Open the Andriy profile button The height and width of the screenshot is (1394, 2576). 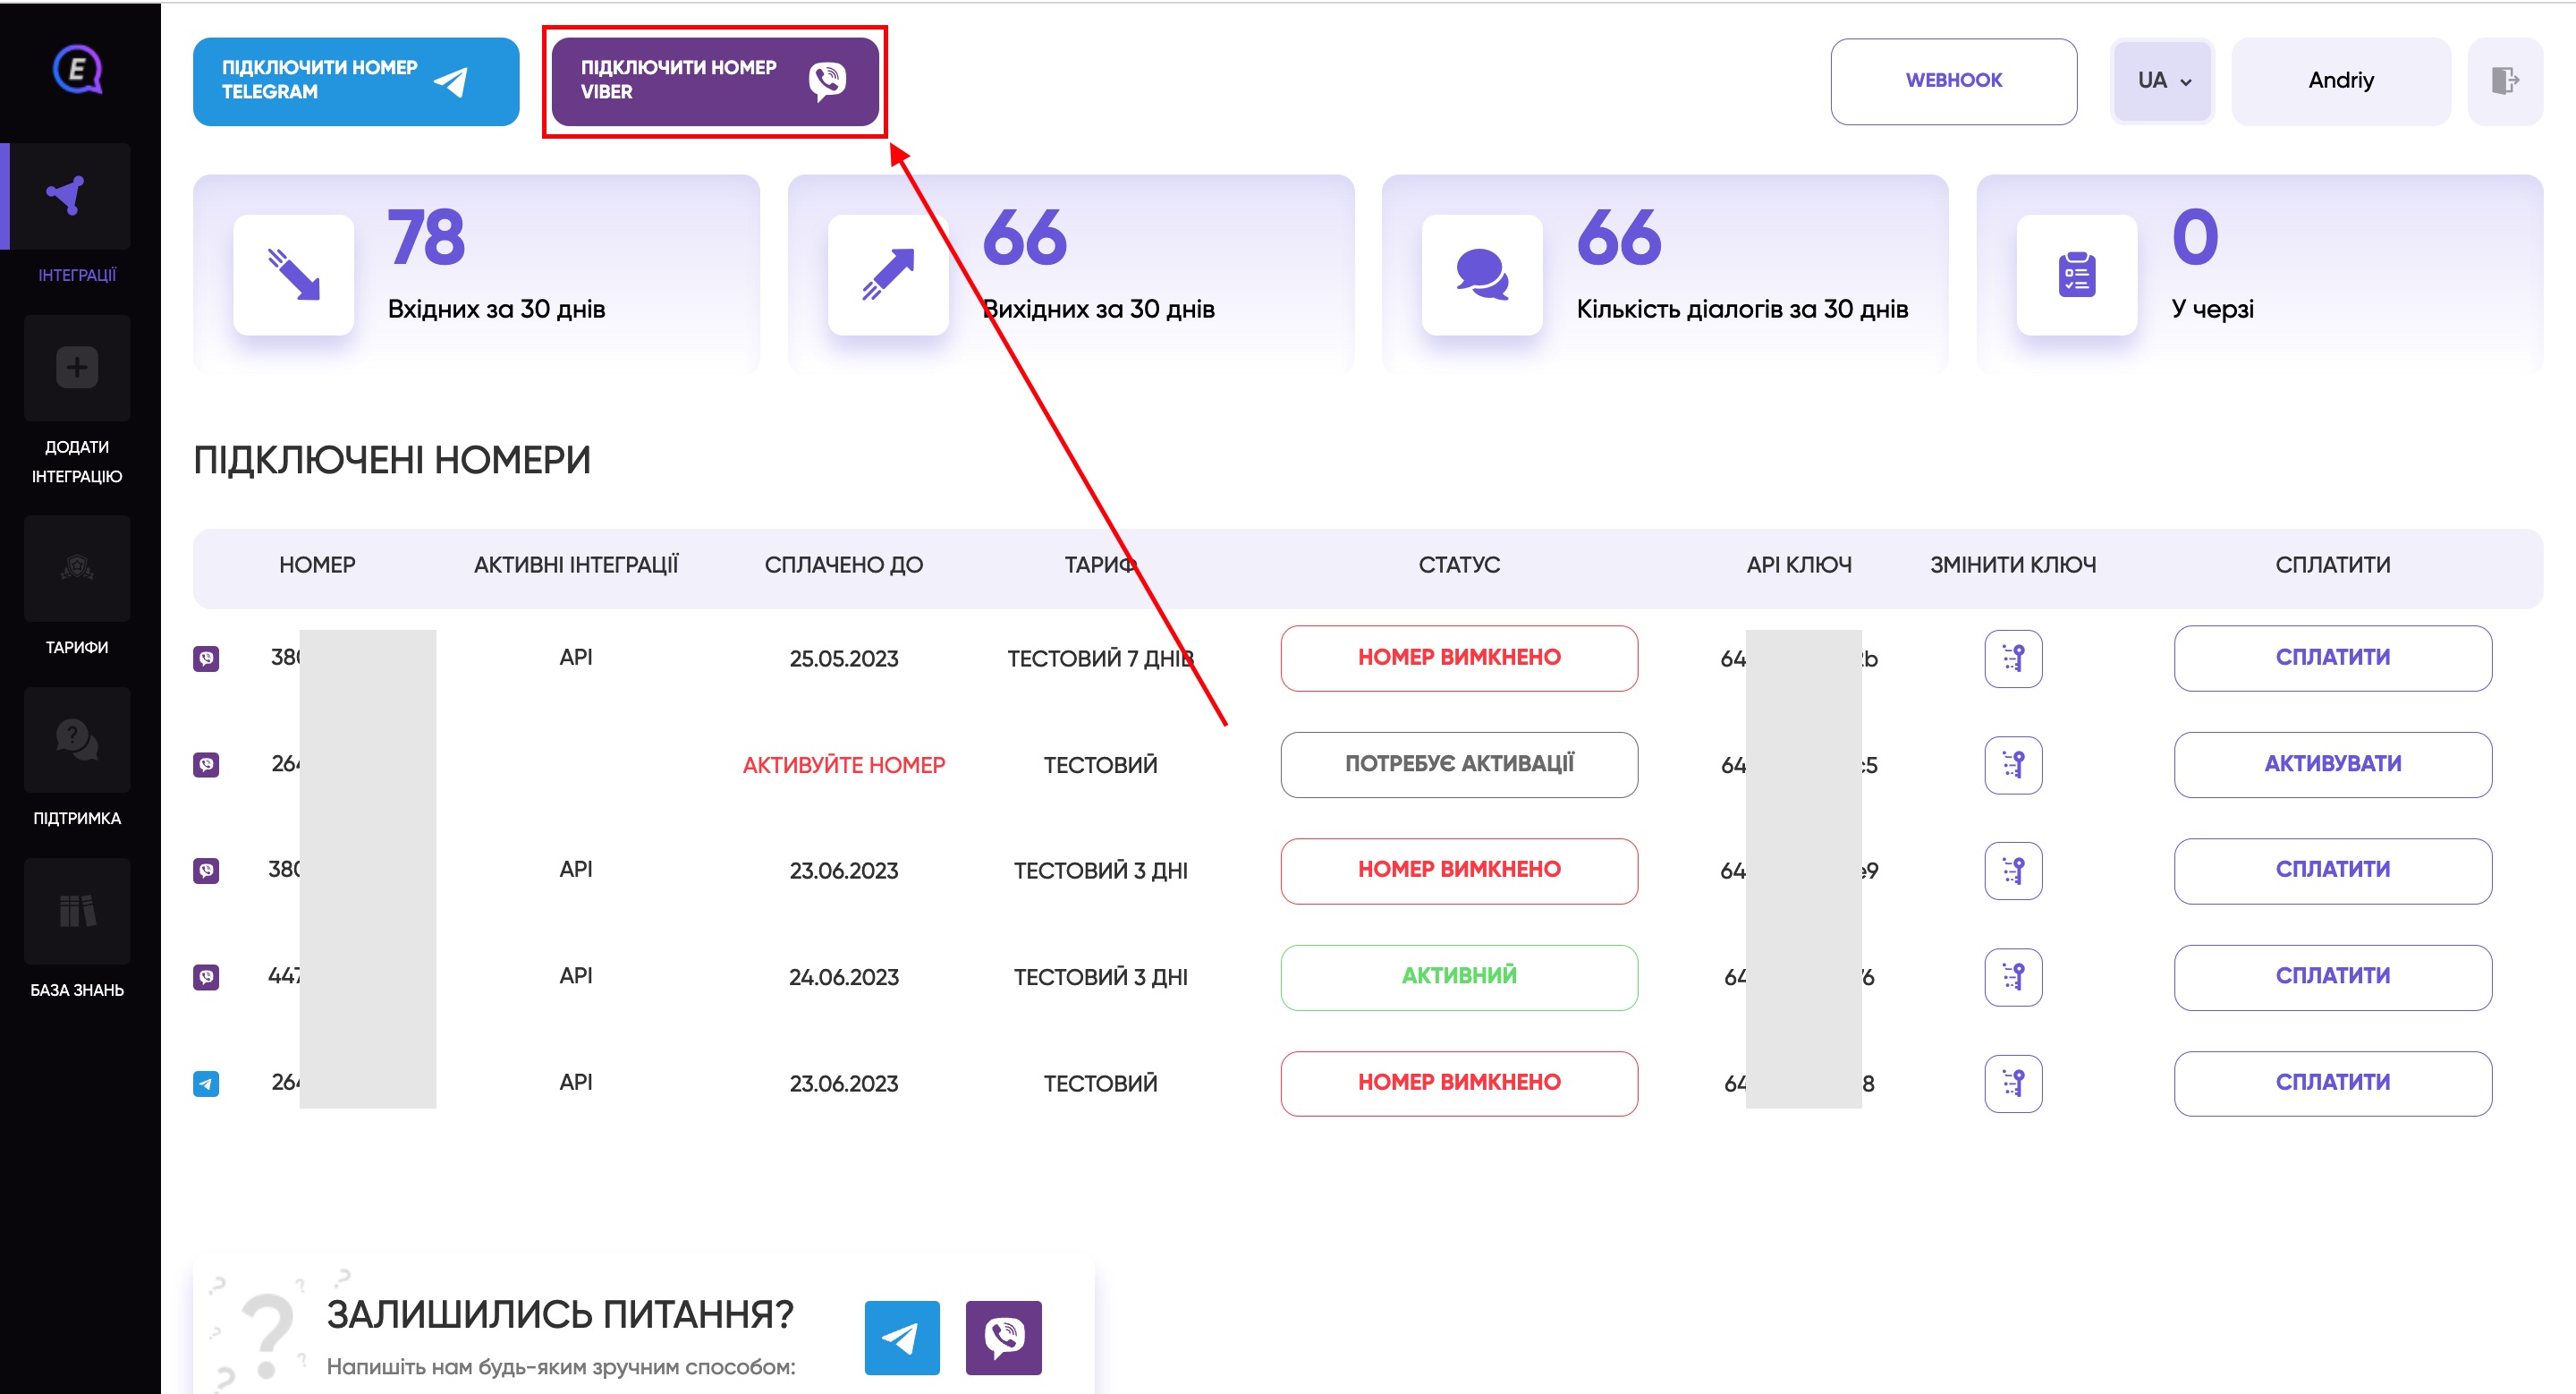pyautogui.click(x=2340, y=81)
